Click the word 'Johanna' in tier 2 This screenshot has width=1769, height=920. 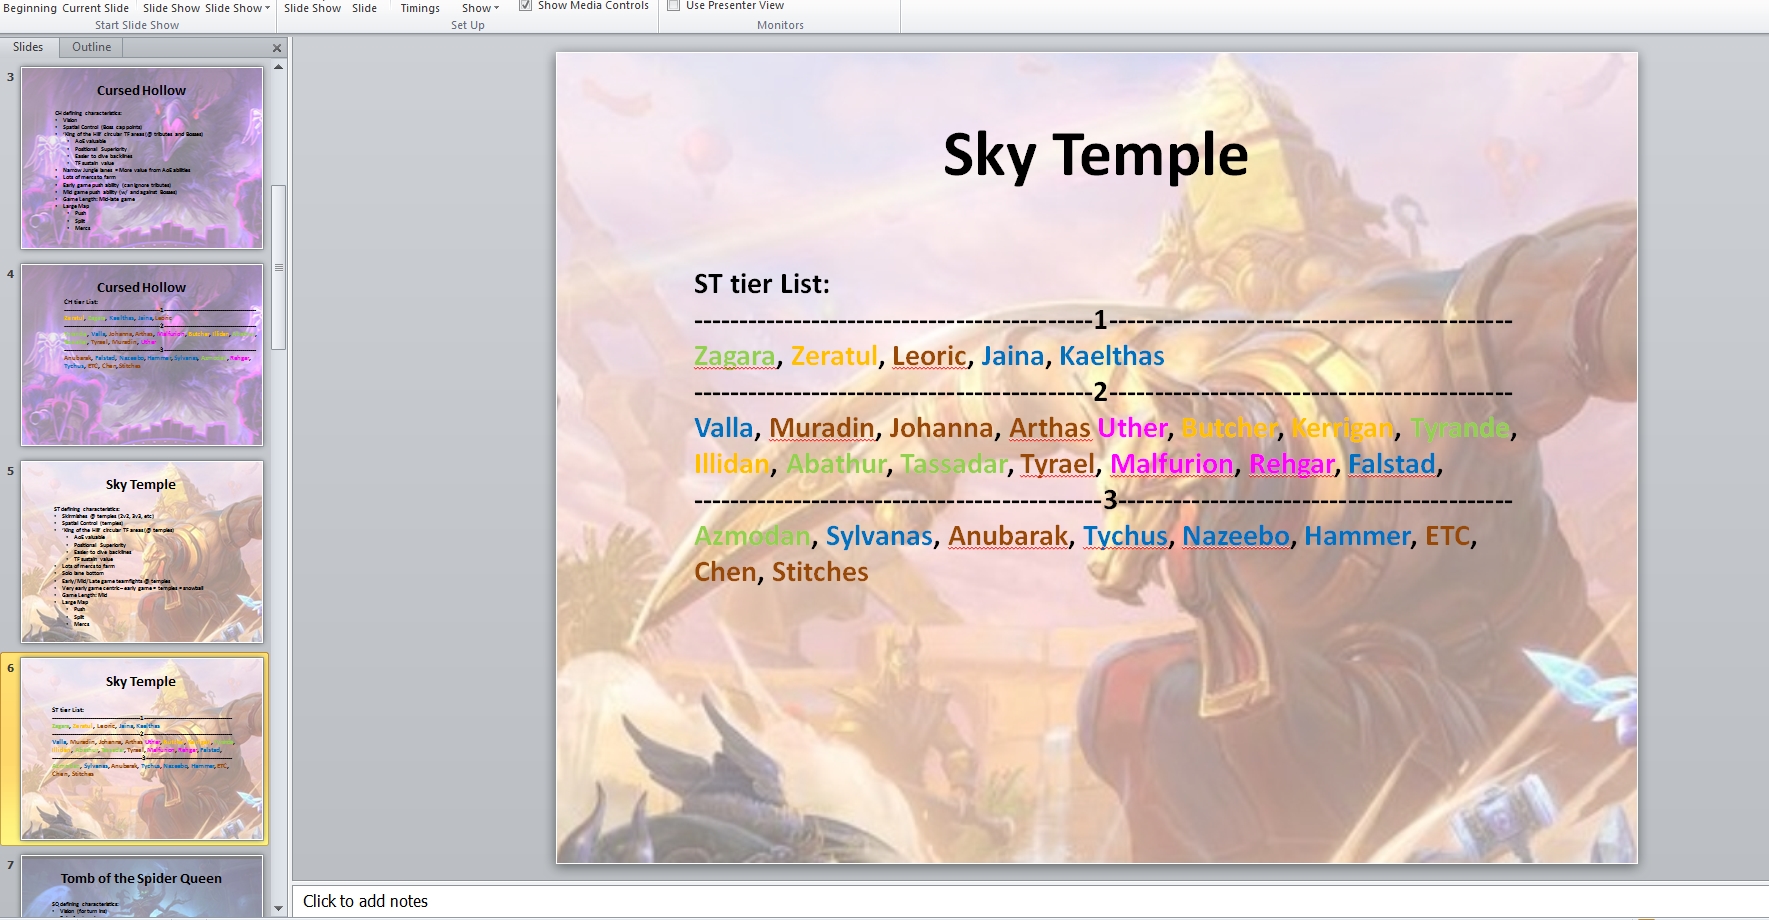(941, 428)
